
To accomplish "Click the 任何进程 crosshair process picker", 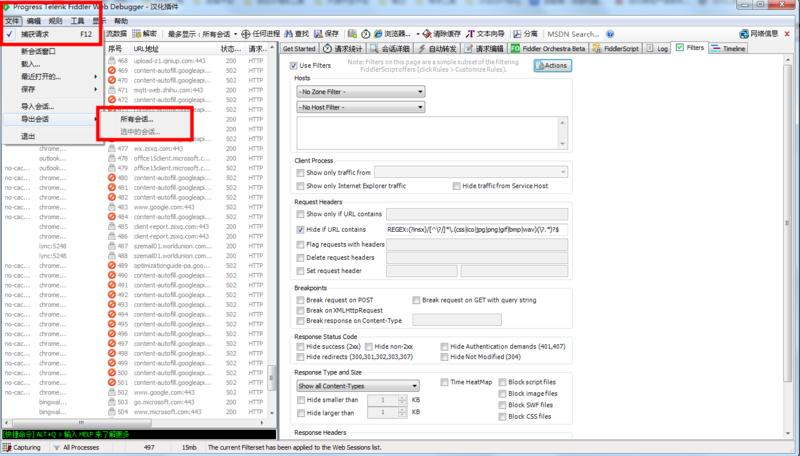I will coord(245,34).
